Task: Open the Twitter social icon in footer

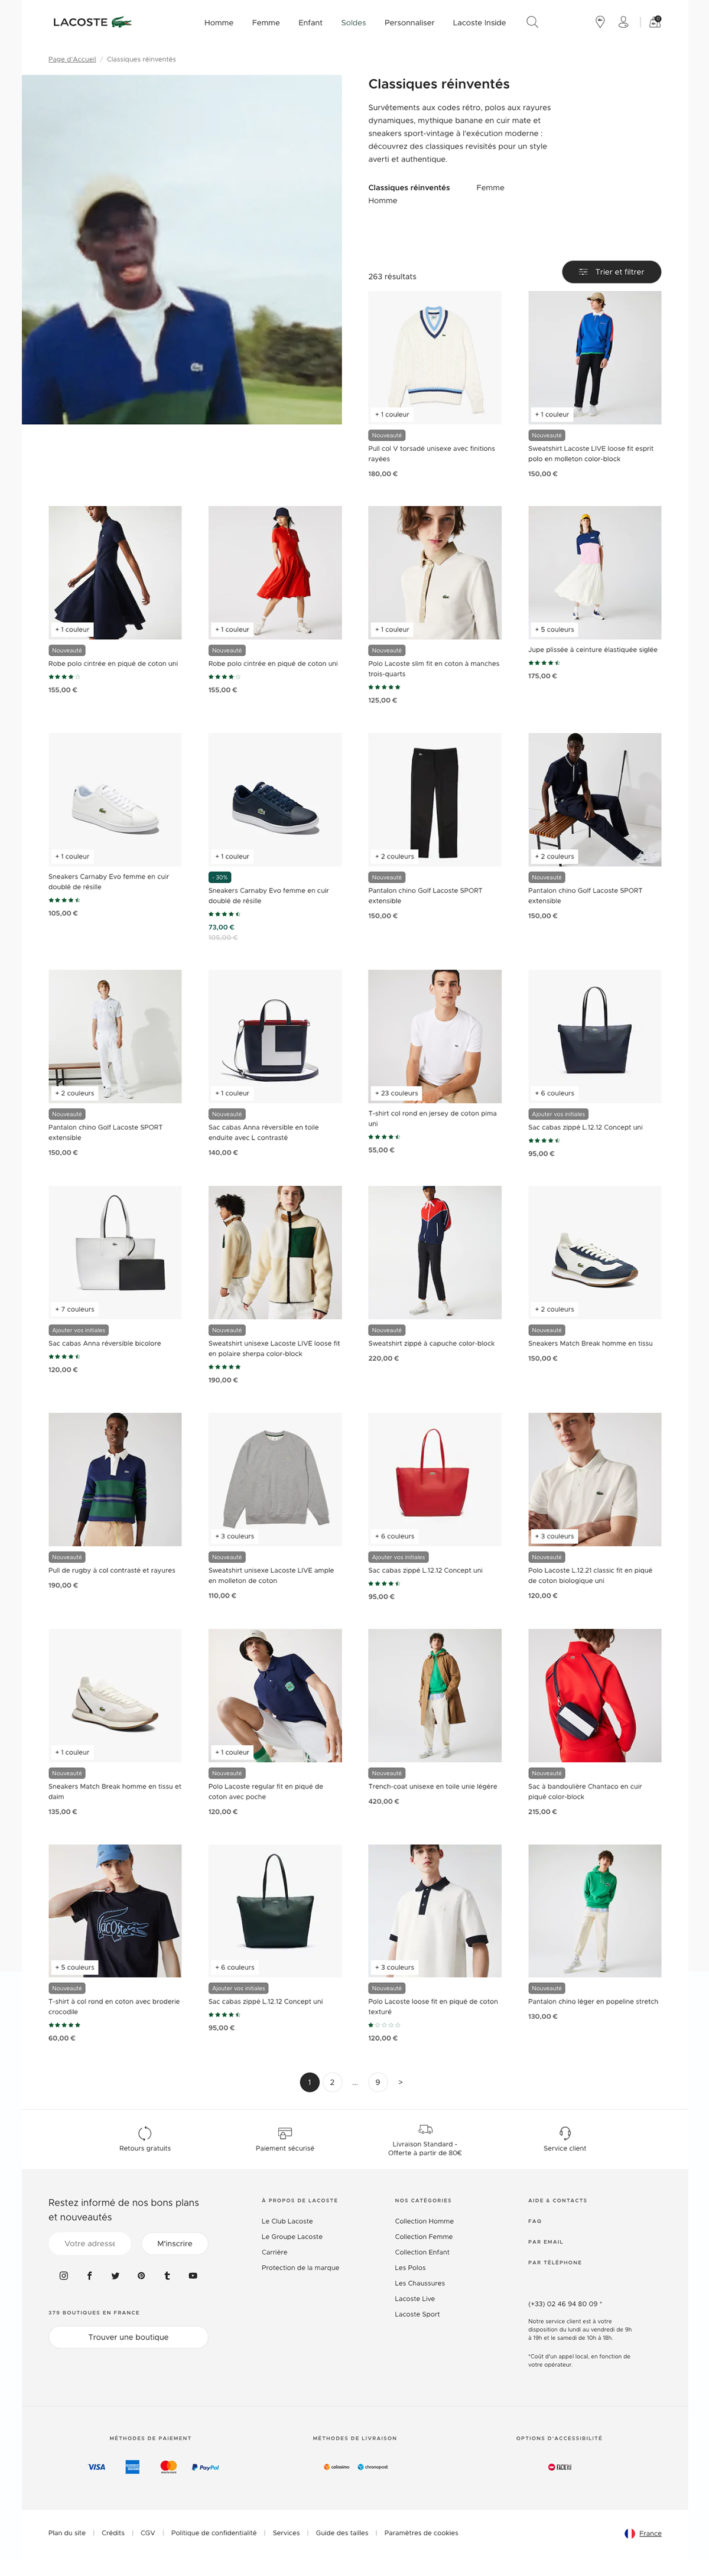Action: click(x=115, y=2275)
